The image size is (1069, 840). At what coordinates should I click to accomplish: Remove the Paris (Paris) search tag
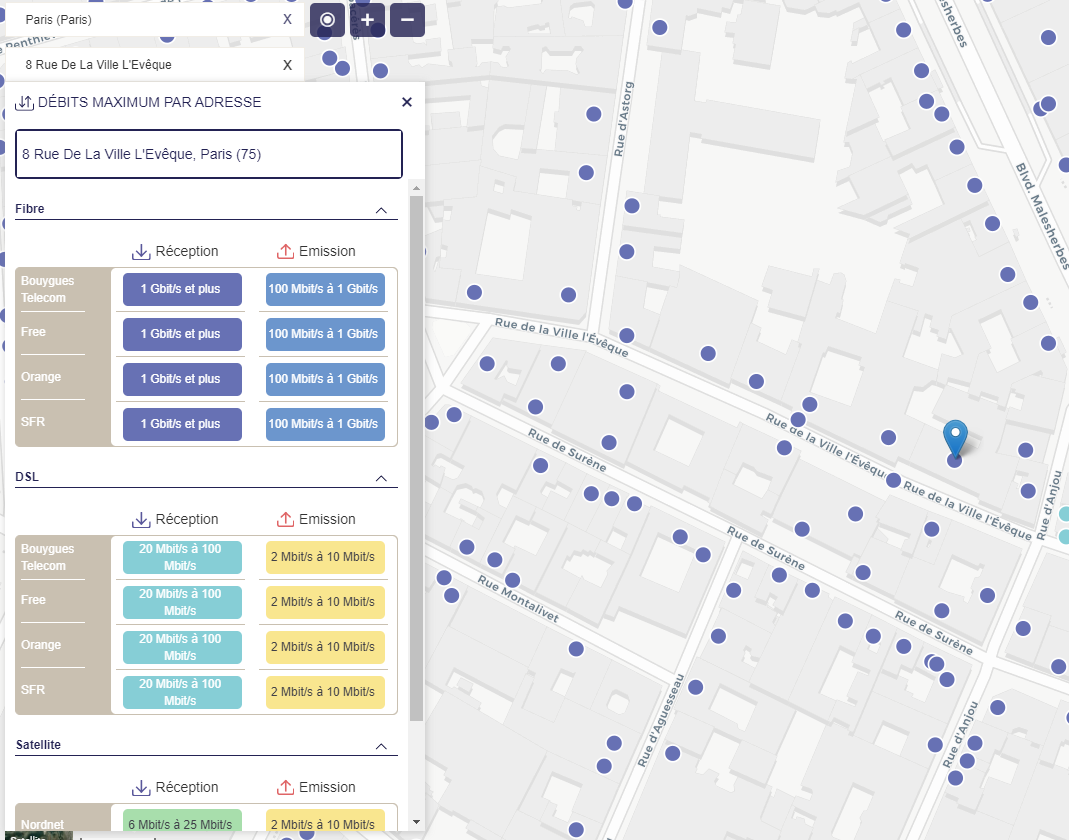[x=288, y=19]
